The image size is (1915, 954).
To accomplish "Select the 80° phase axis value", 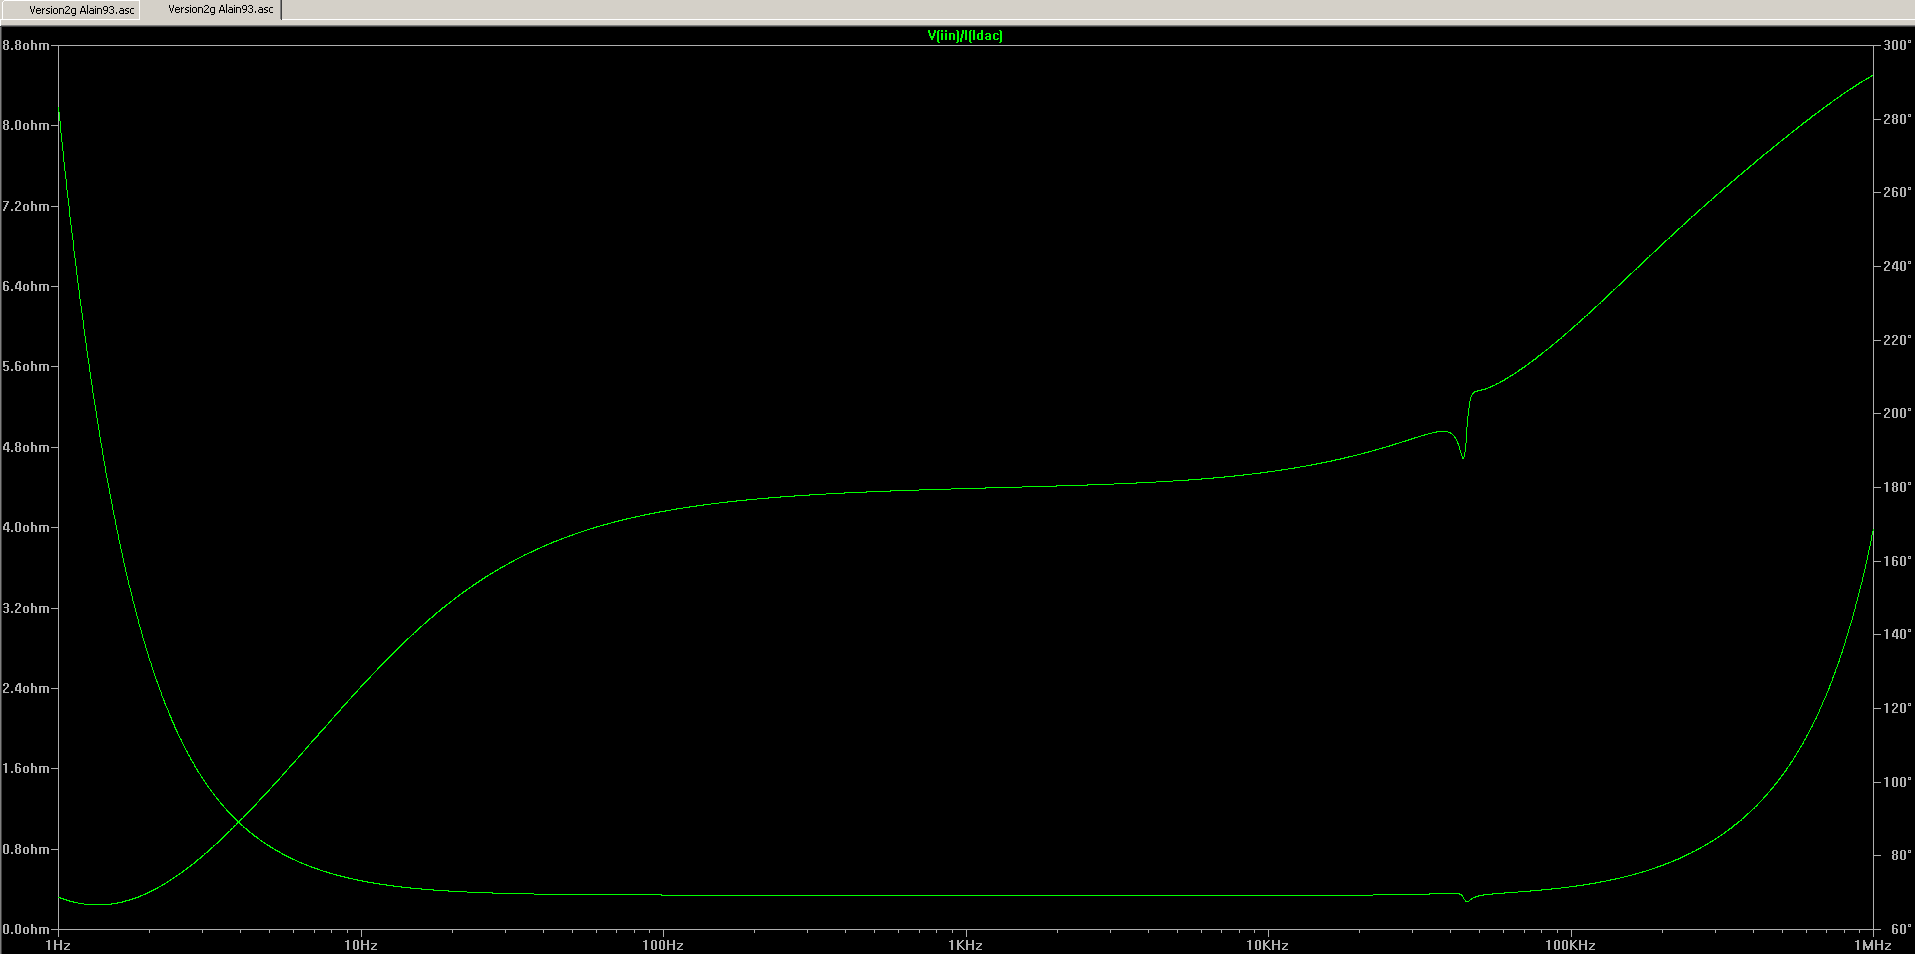I will [x=1900, y=856].
